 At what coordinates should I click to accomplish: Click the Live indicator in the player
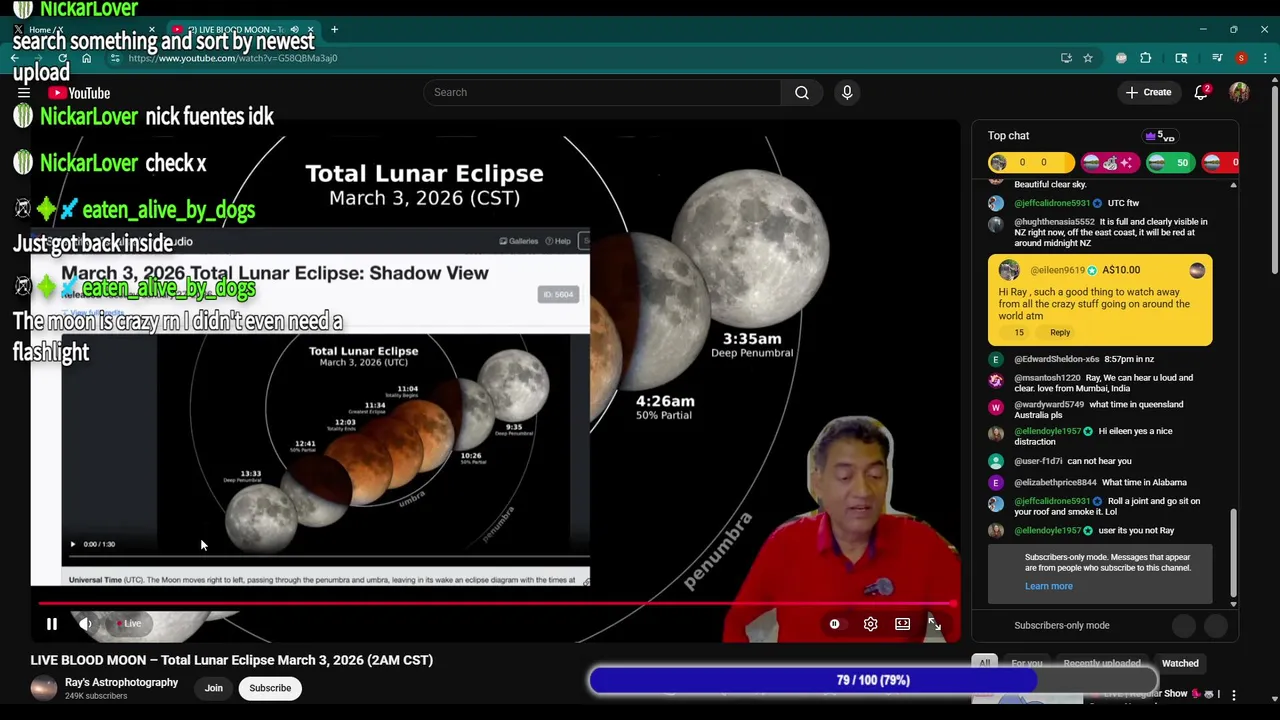point(130,624)
